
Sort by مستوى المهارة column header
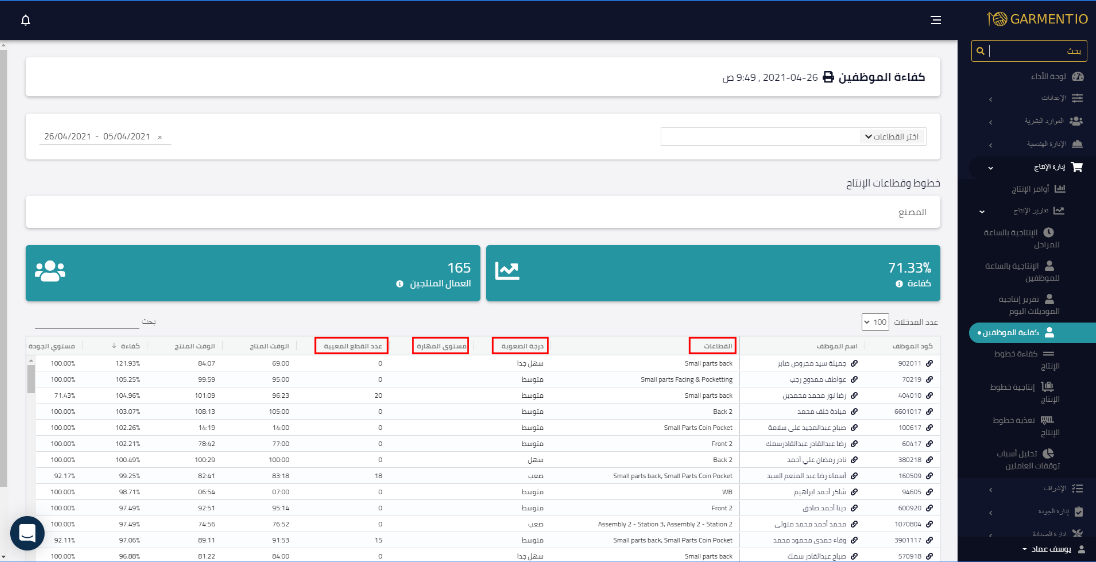440,346
